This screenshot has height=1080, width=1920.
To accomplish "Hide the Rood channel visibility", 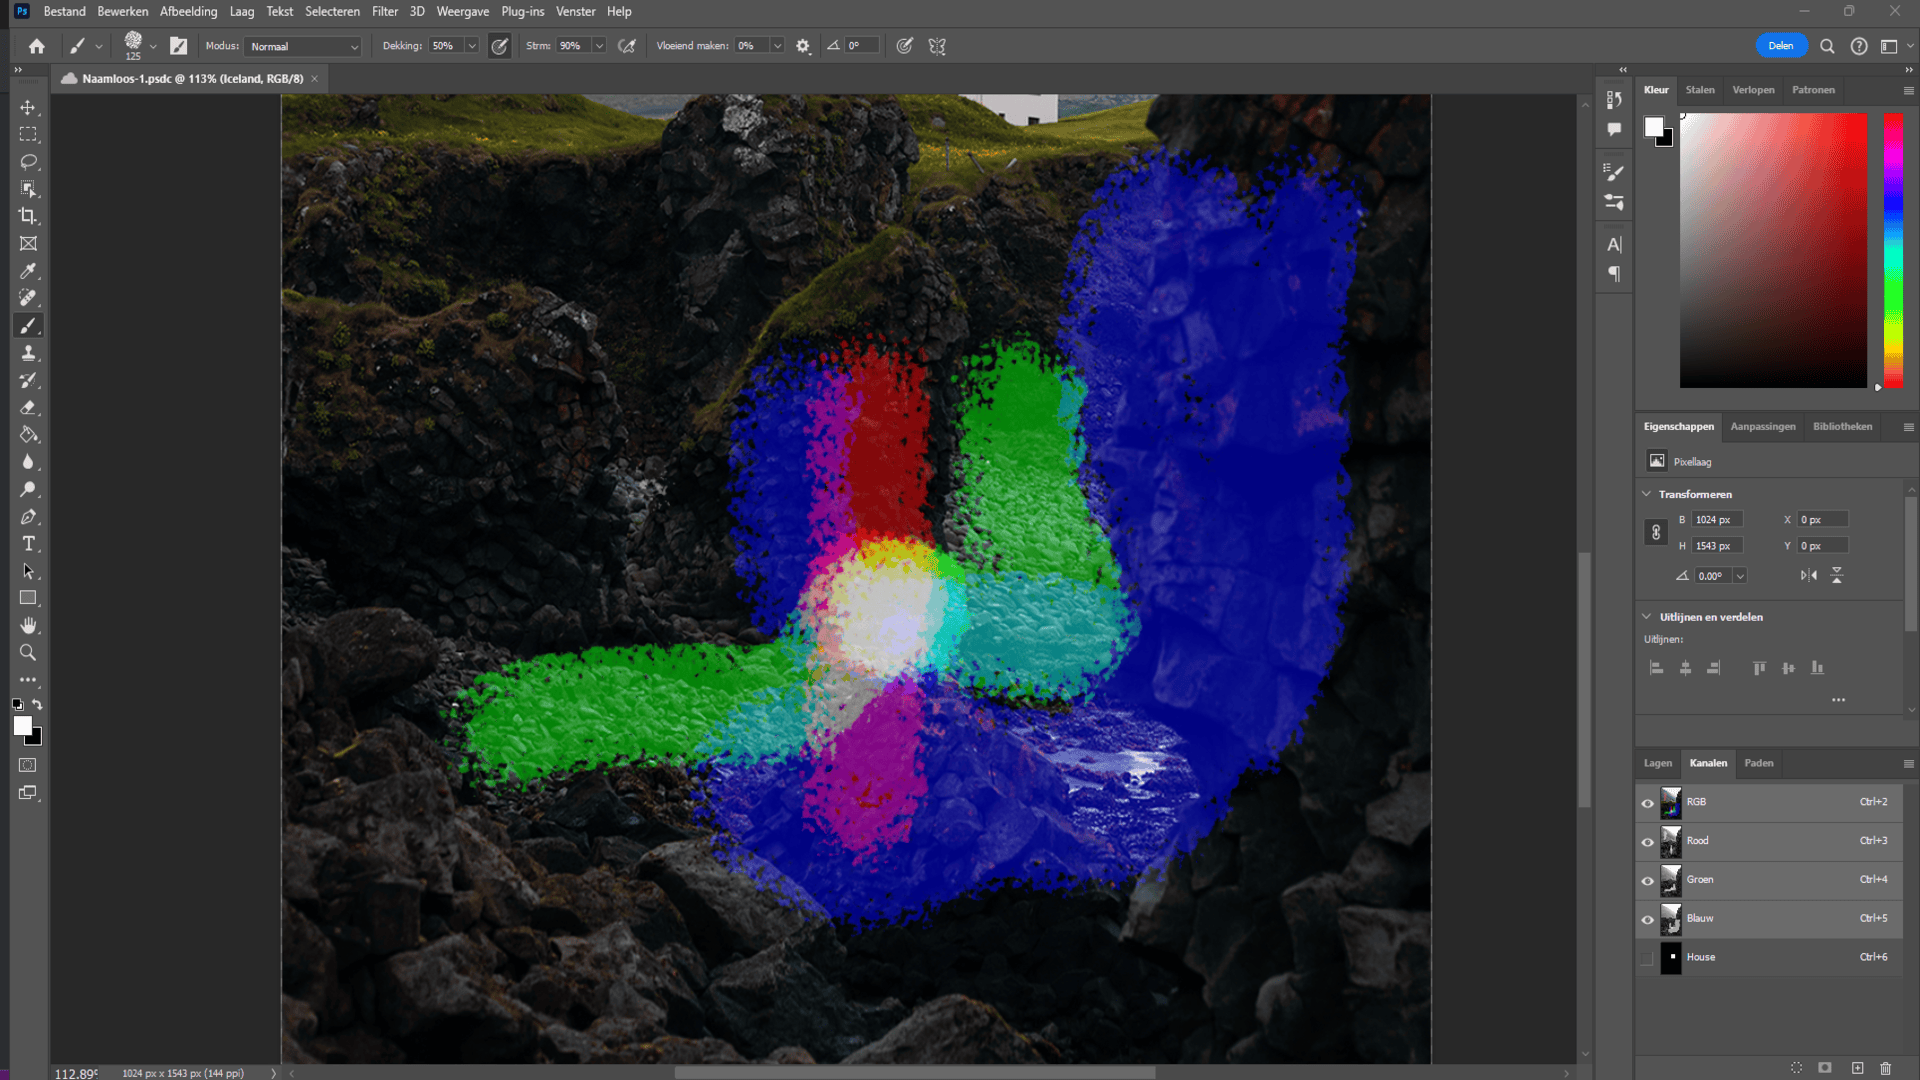I will click(1647, 842).
